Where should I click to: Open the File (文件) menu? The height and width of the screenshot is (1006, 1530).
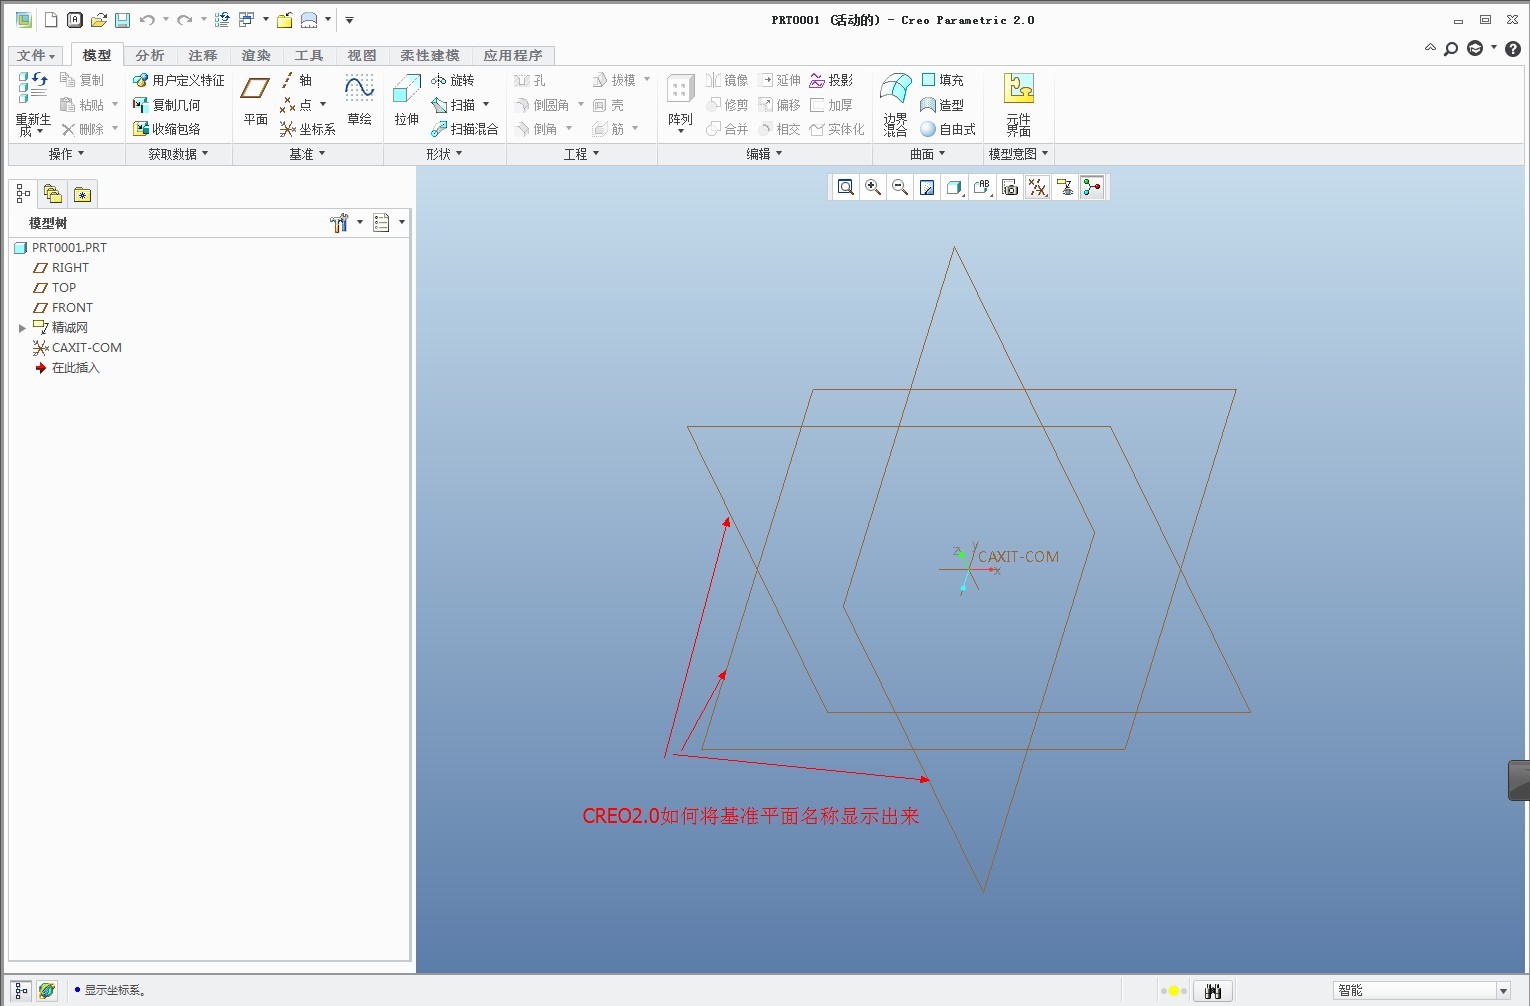pyautogui.click(x=36, y=55)
